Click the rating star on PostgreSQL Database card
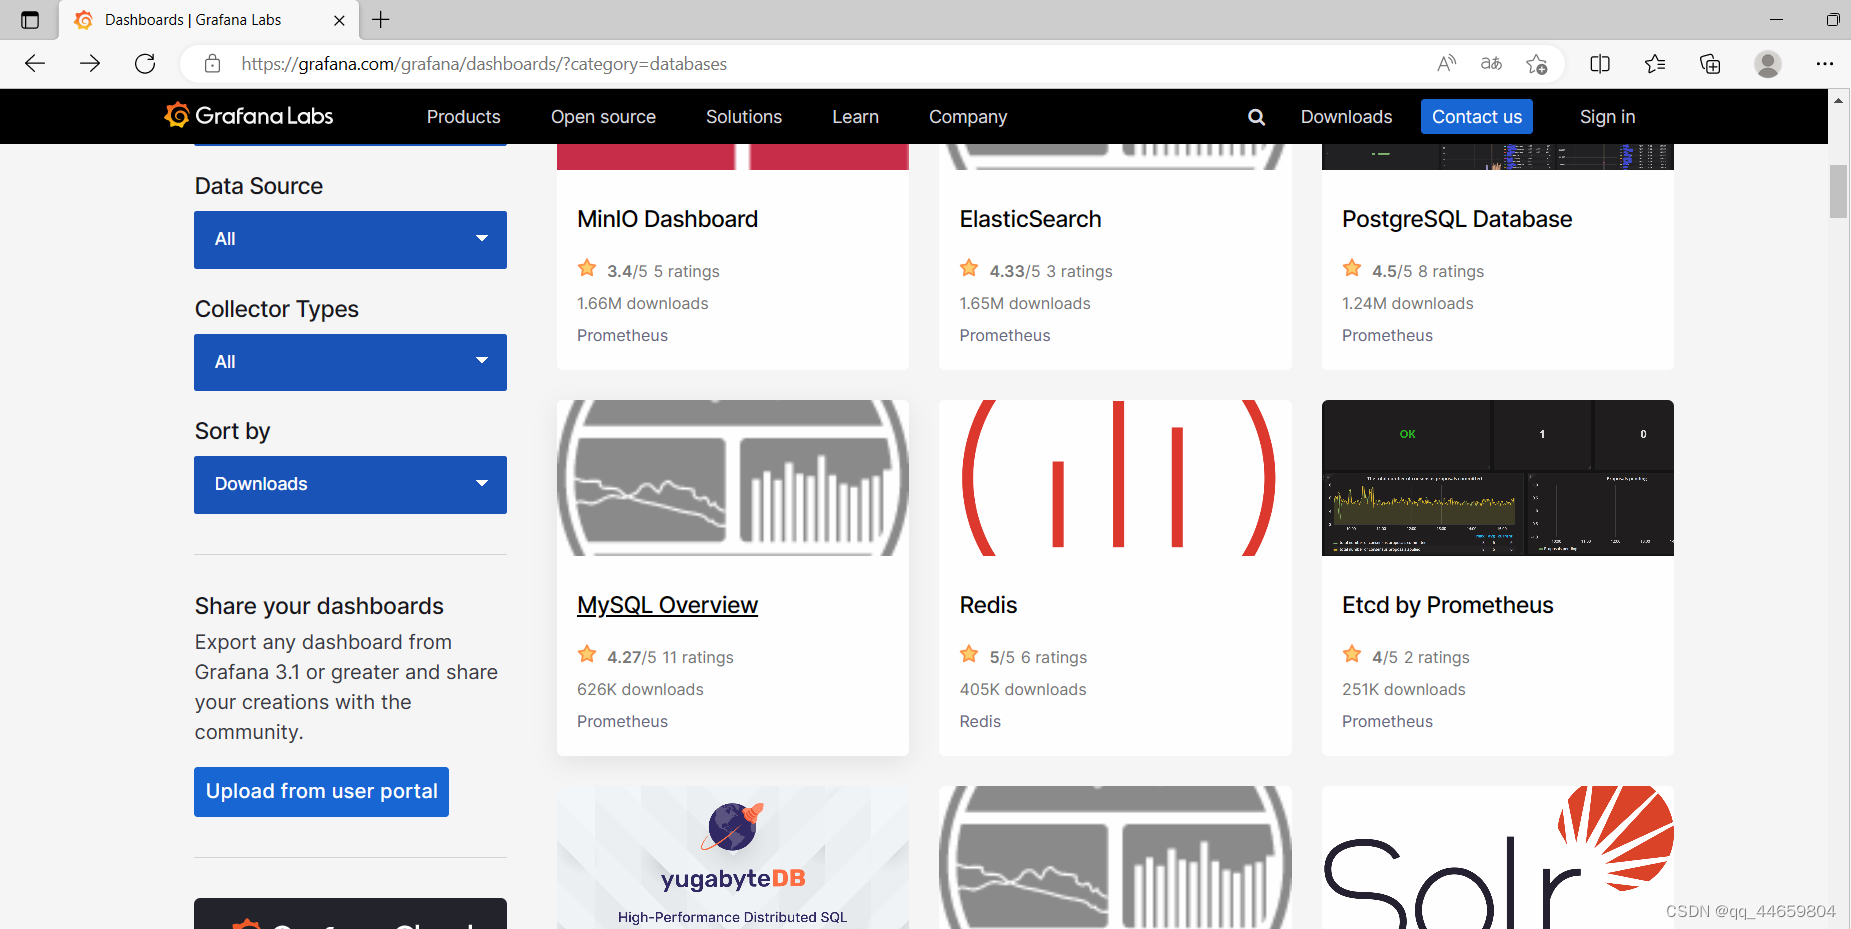Viewport: 1851px width, 929px height. 1352,268
